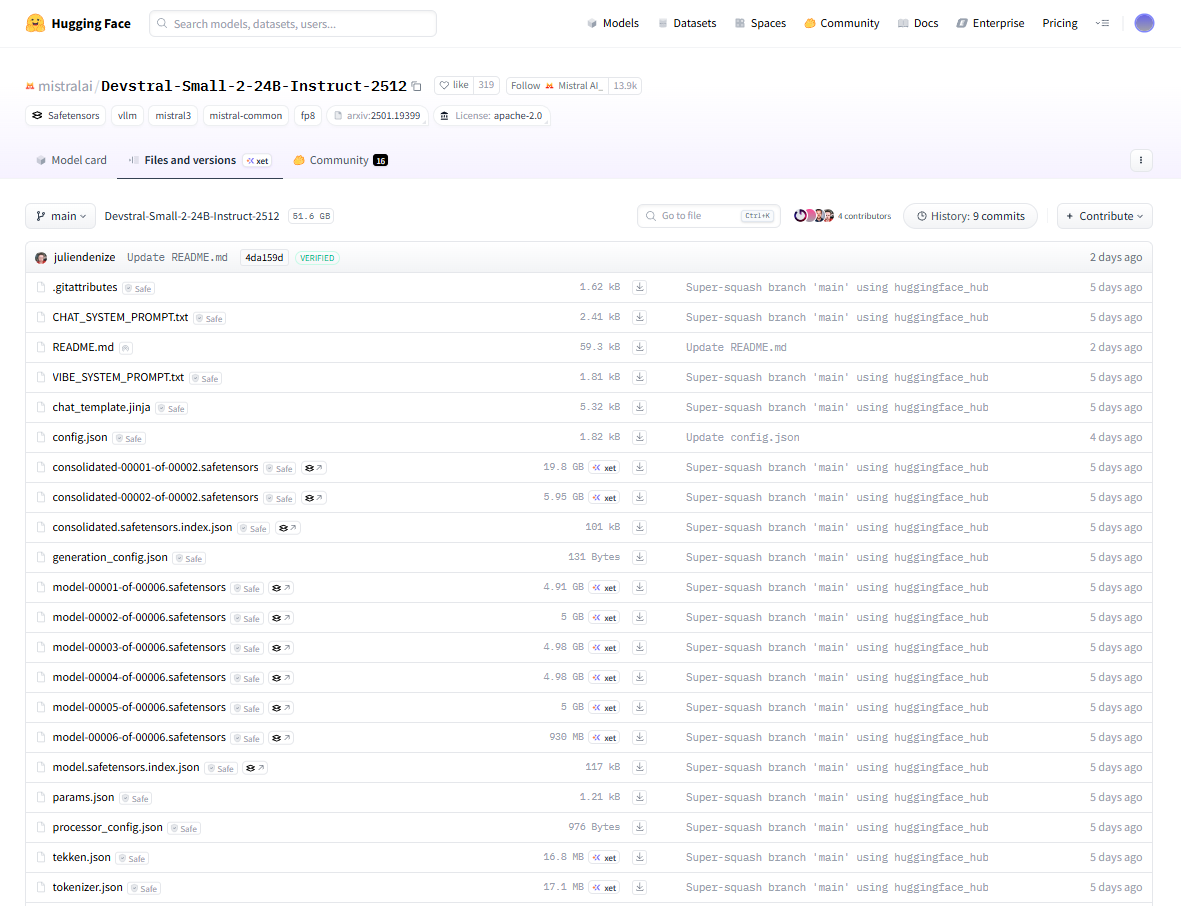Click the scan badge next to README.md

click(x=126, y=348)
